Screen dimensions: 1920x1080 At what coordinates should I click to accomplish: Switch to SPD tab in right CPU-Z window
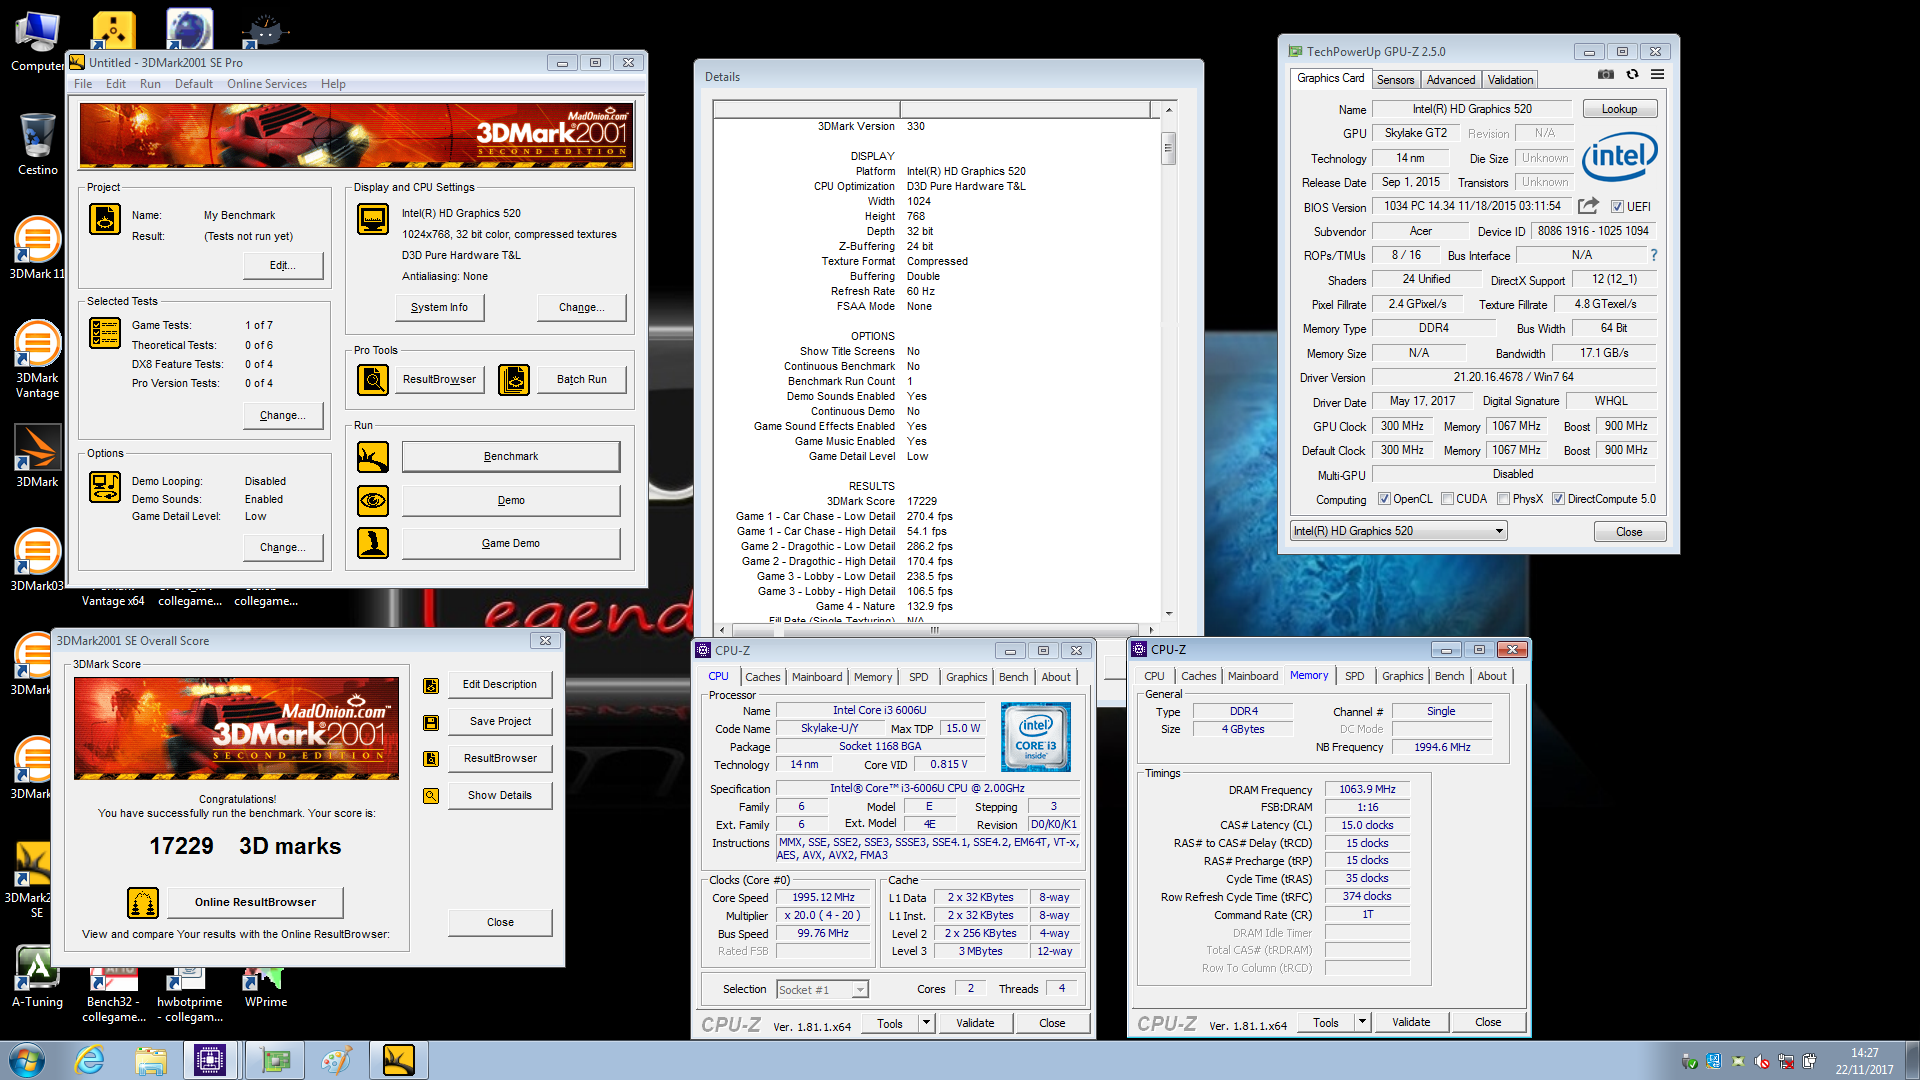point(1354,676)
